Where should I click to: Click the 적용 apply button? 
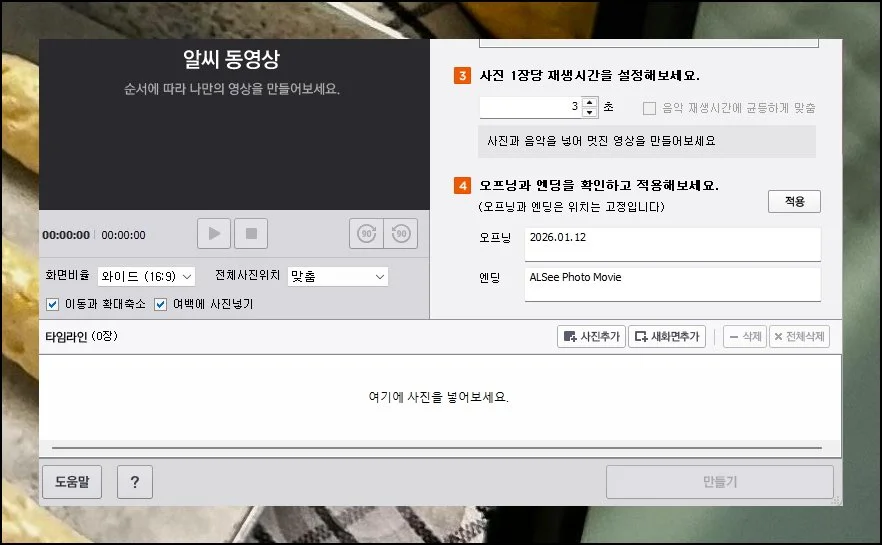point(794,201)
